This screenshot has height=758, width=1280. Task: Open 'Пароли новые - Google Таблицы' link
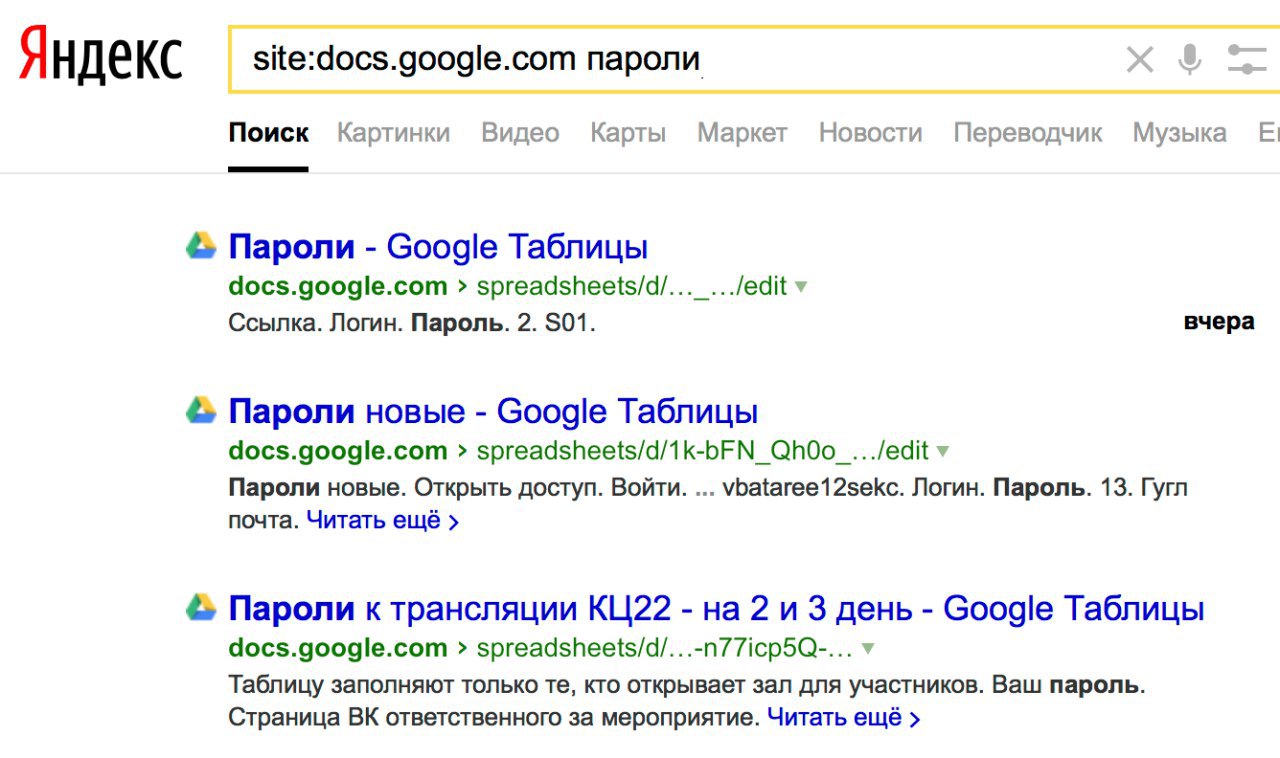click(x=493, y=411)
